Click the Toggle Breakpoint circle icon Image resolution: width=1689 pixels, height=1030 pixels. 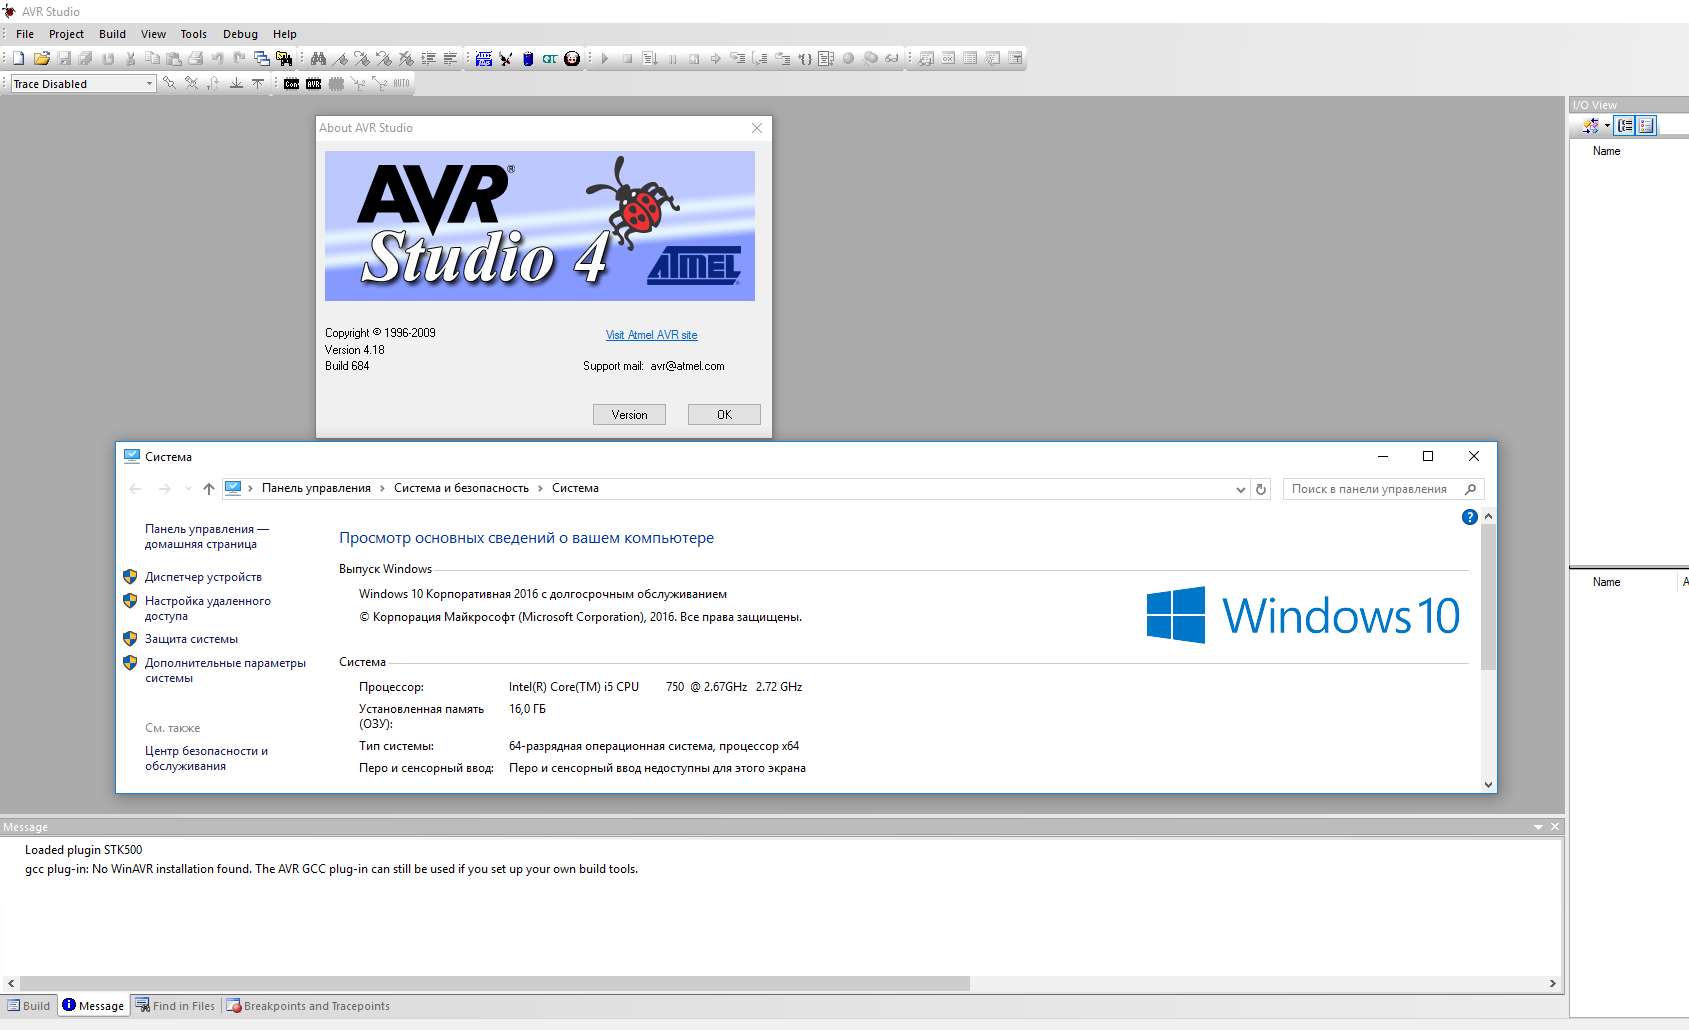pyautogui.click(x=848, y=58)
